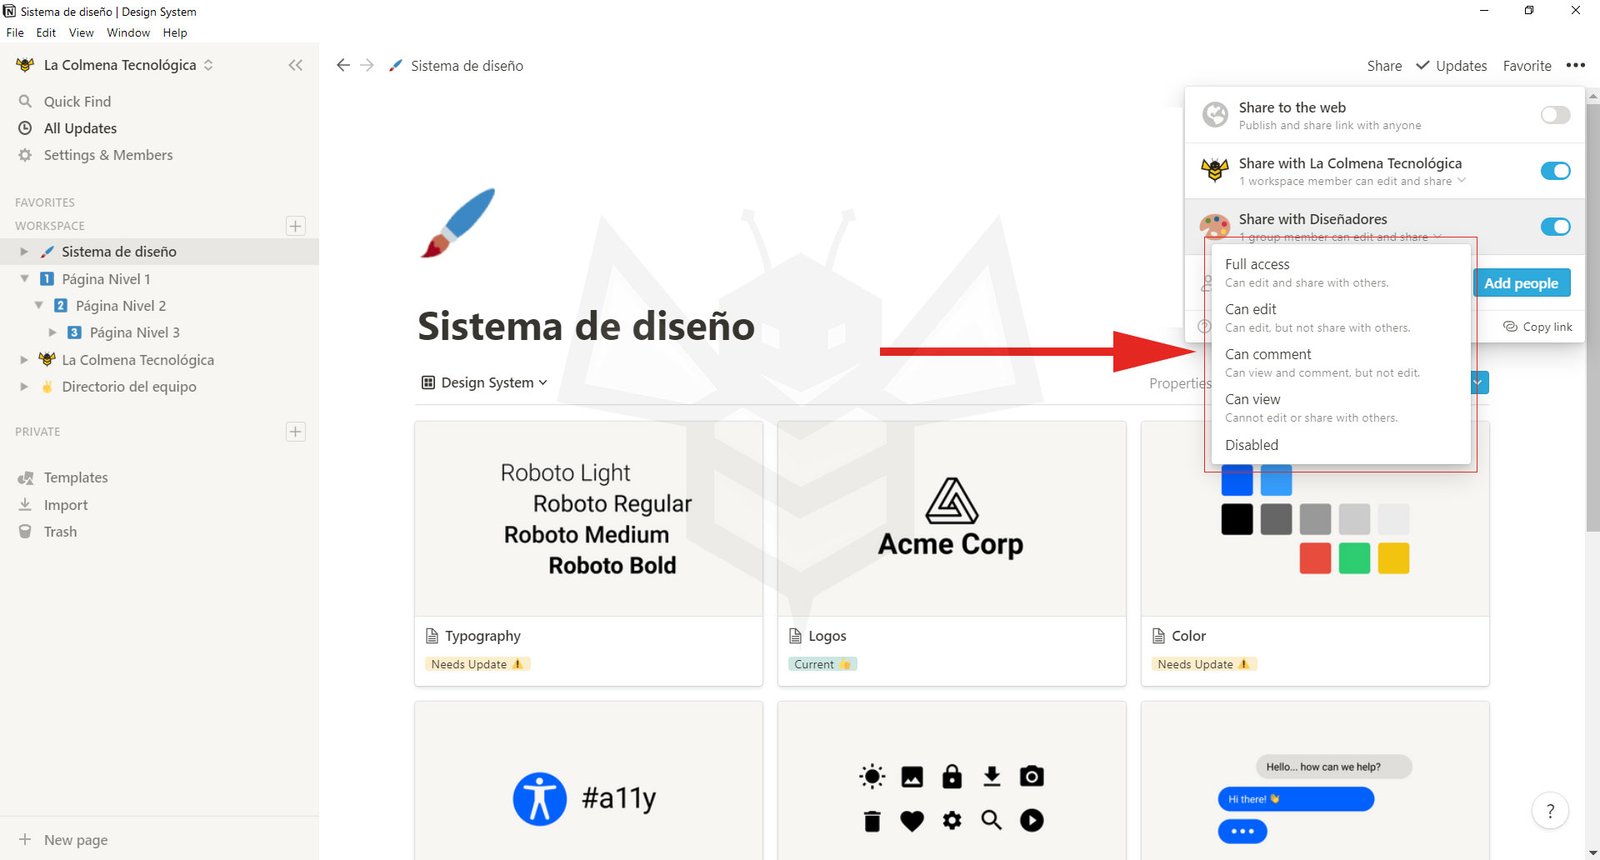Collapse Página Nivel 2 tree item
This screenshot has width=1600, height=860.
pos(38,306)
